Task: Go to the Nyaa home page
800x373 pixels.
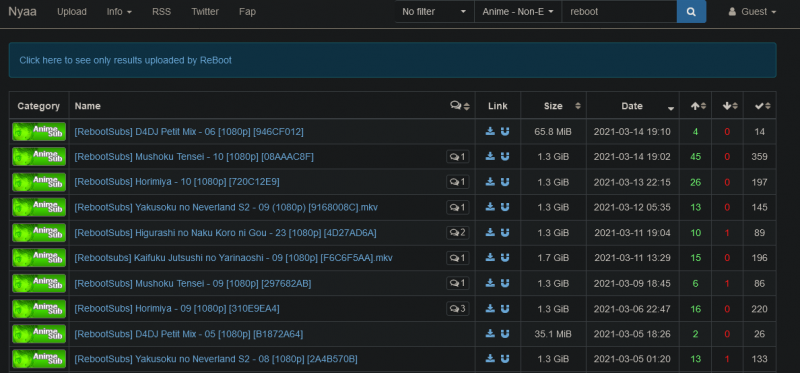Action: pyautogui.click(x=22, y=12)
